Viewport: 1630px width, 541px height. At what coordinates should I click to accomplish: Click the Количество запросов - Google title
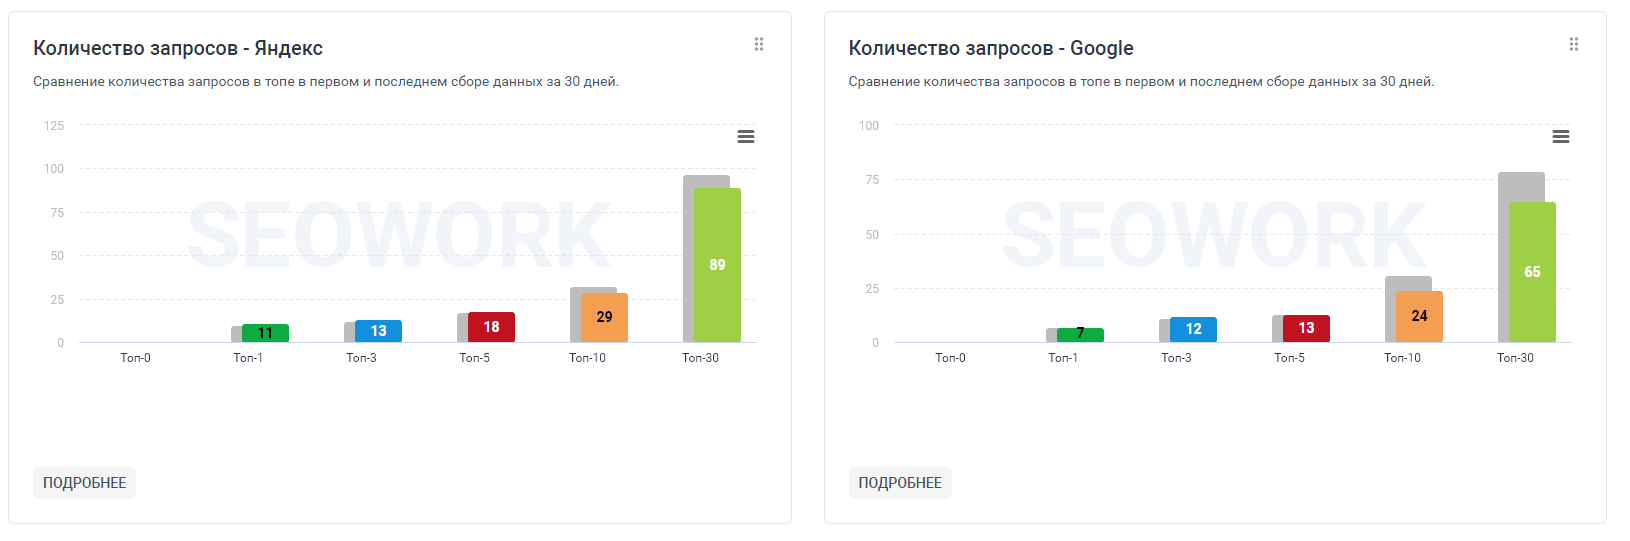click(991, 48)
